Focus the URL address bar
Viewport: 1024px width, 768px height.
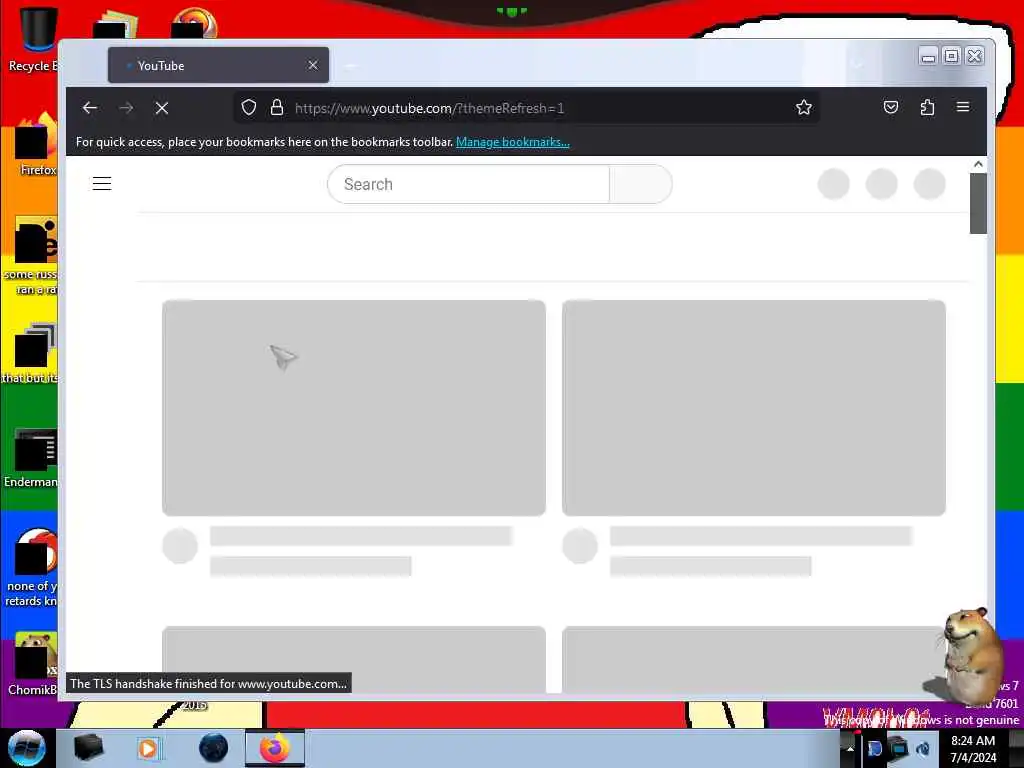526,108
